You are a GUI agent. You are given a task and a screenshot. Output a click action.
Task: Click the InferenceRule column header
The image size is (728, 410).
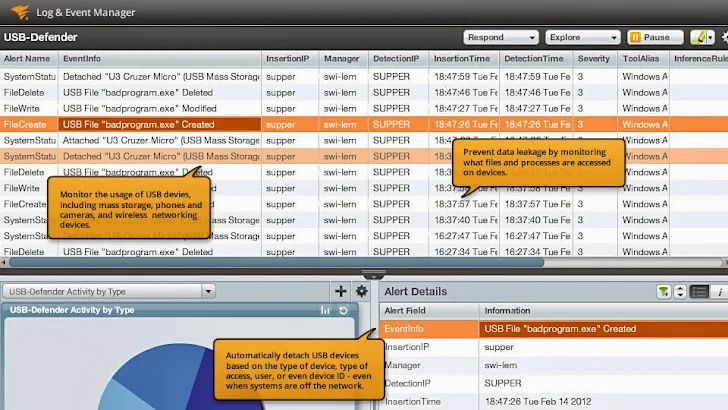click(x=700, y=59)
